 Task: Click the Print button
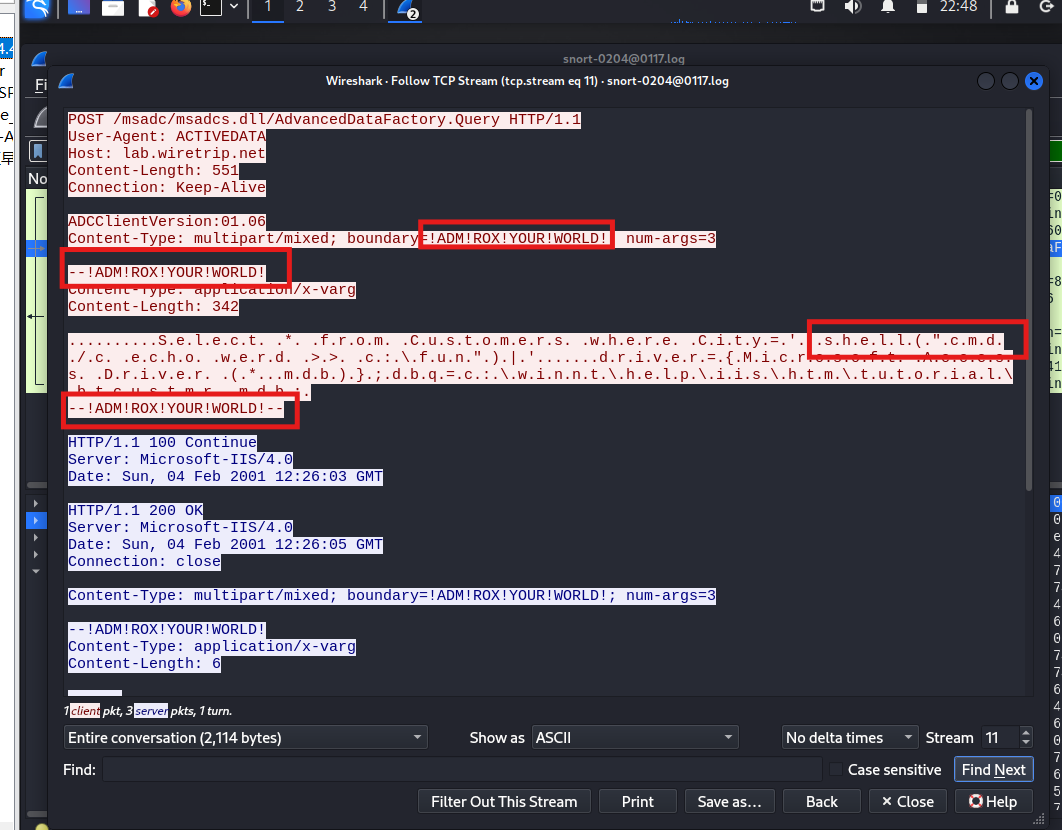637,802
